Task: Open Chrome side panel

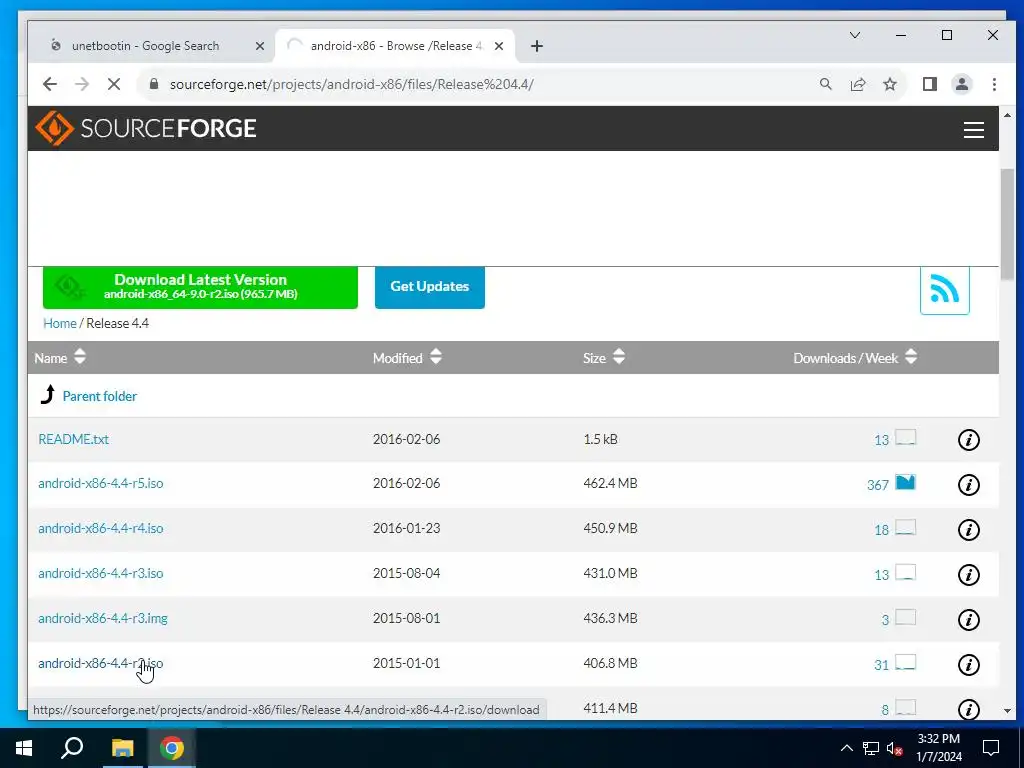Action: click(x=929, y=84)
